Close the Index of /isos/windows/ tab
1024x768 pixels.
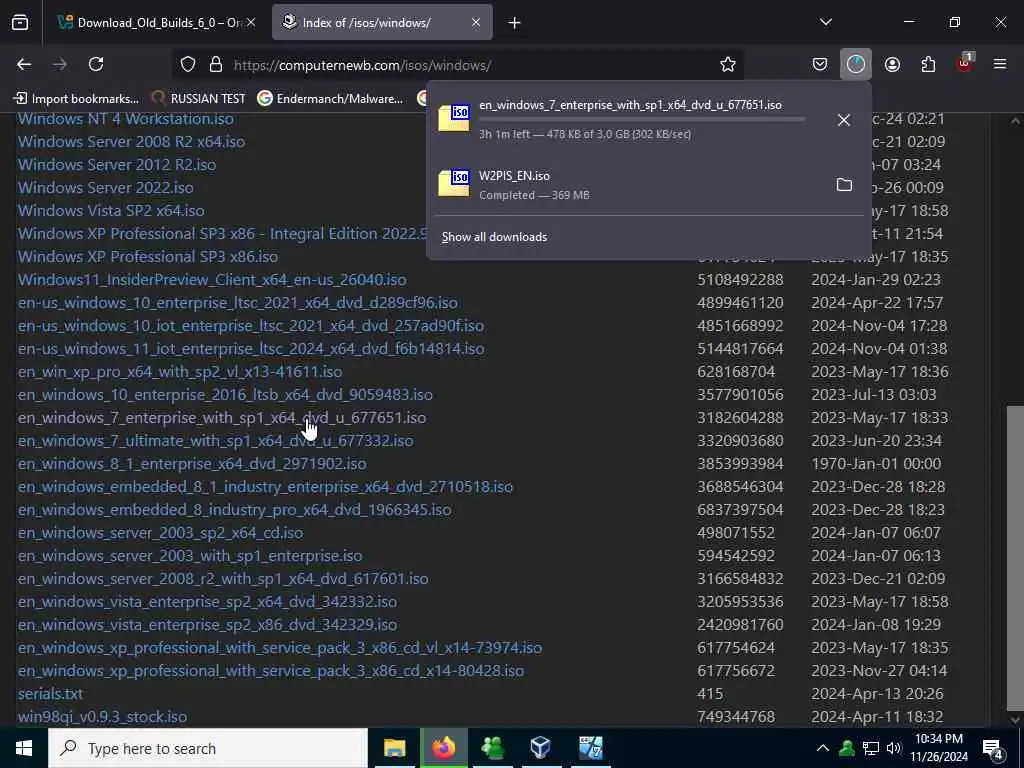(x=475, y=23)
